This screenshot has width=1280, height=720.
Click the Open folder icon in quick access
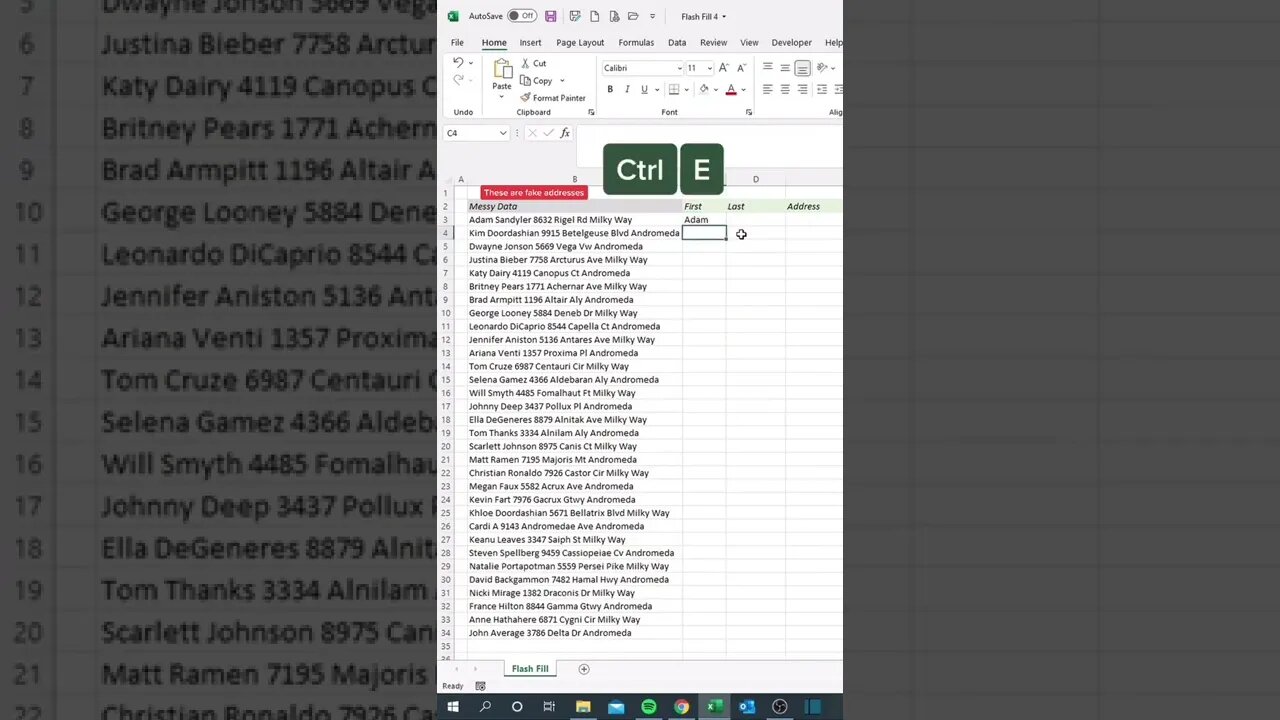633,16
